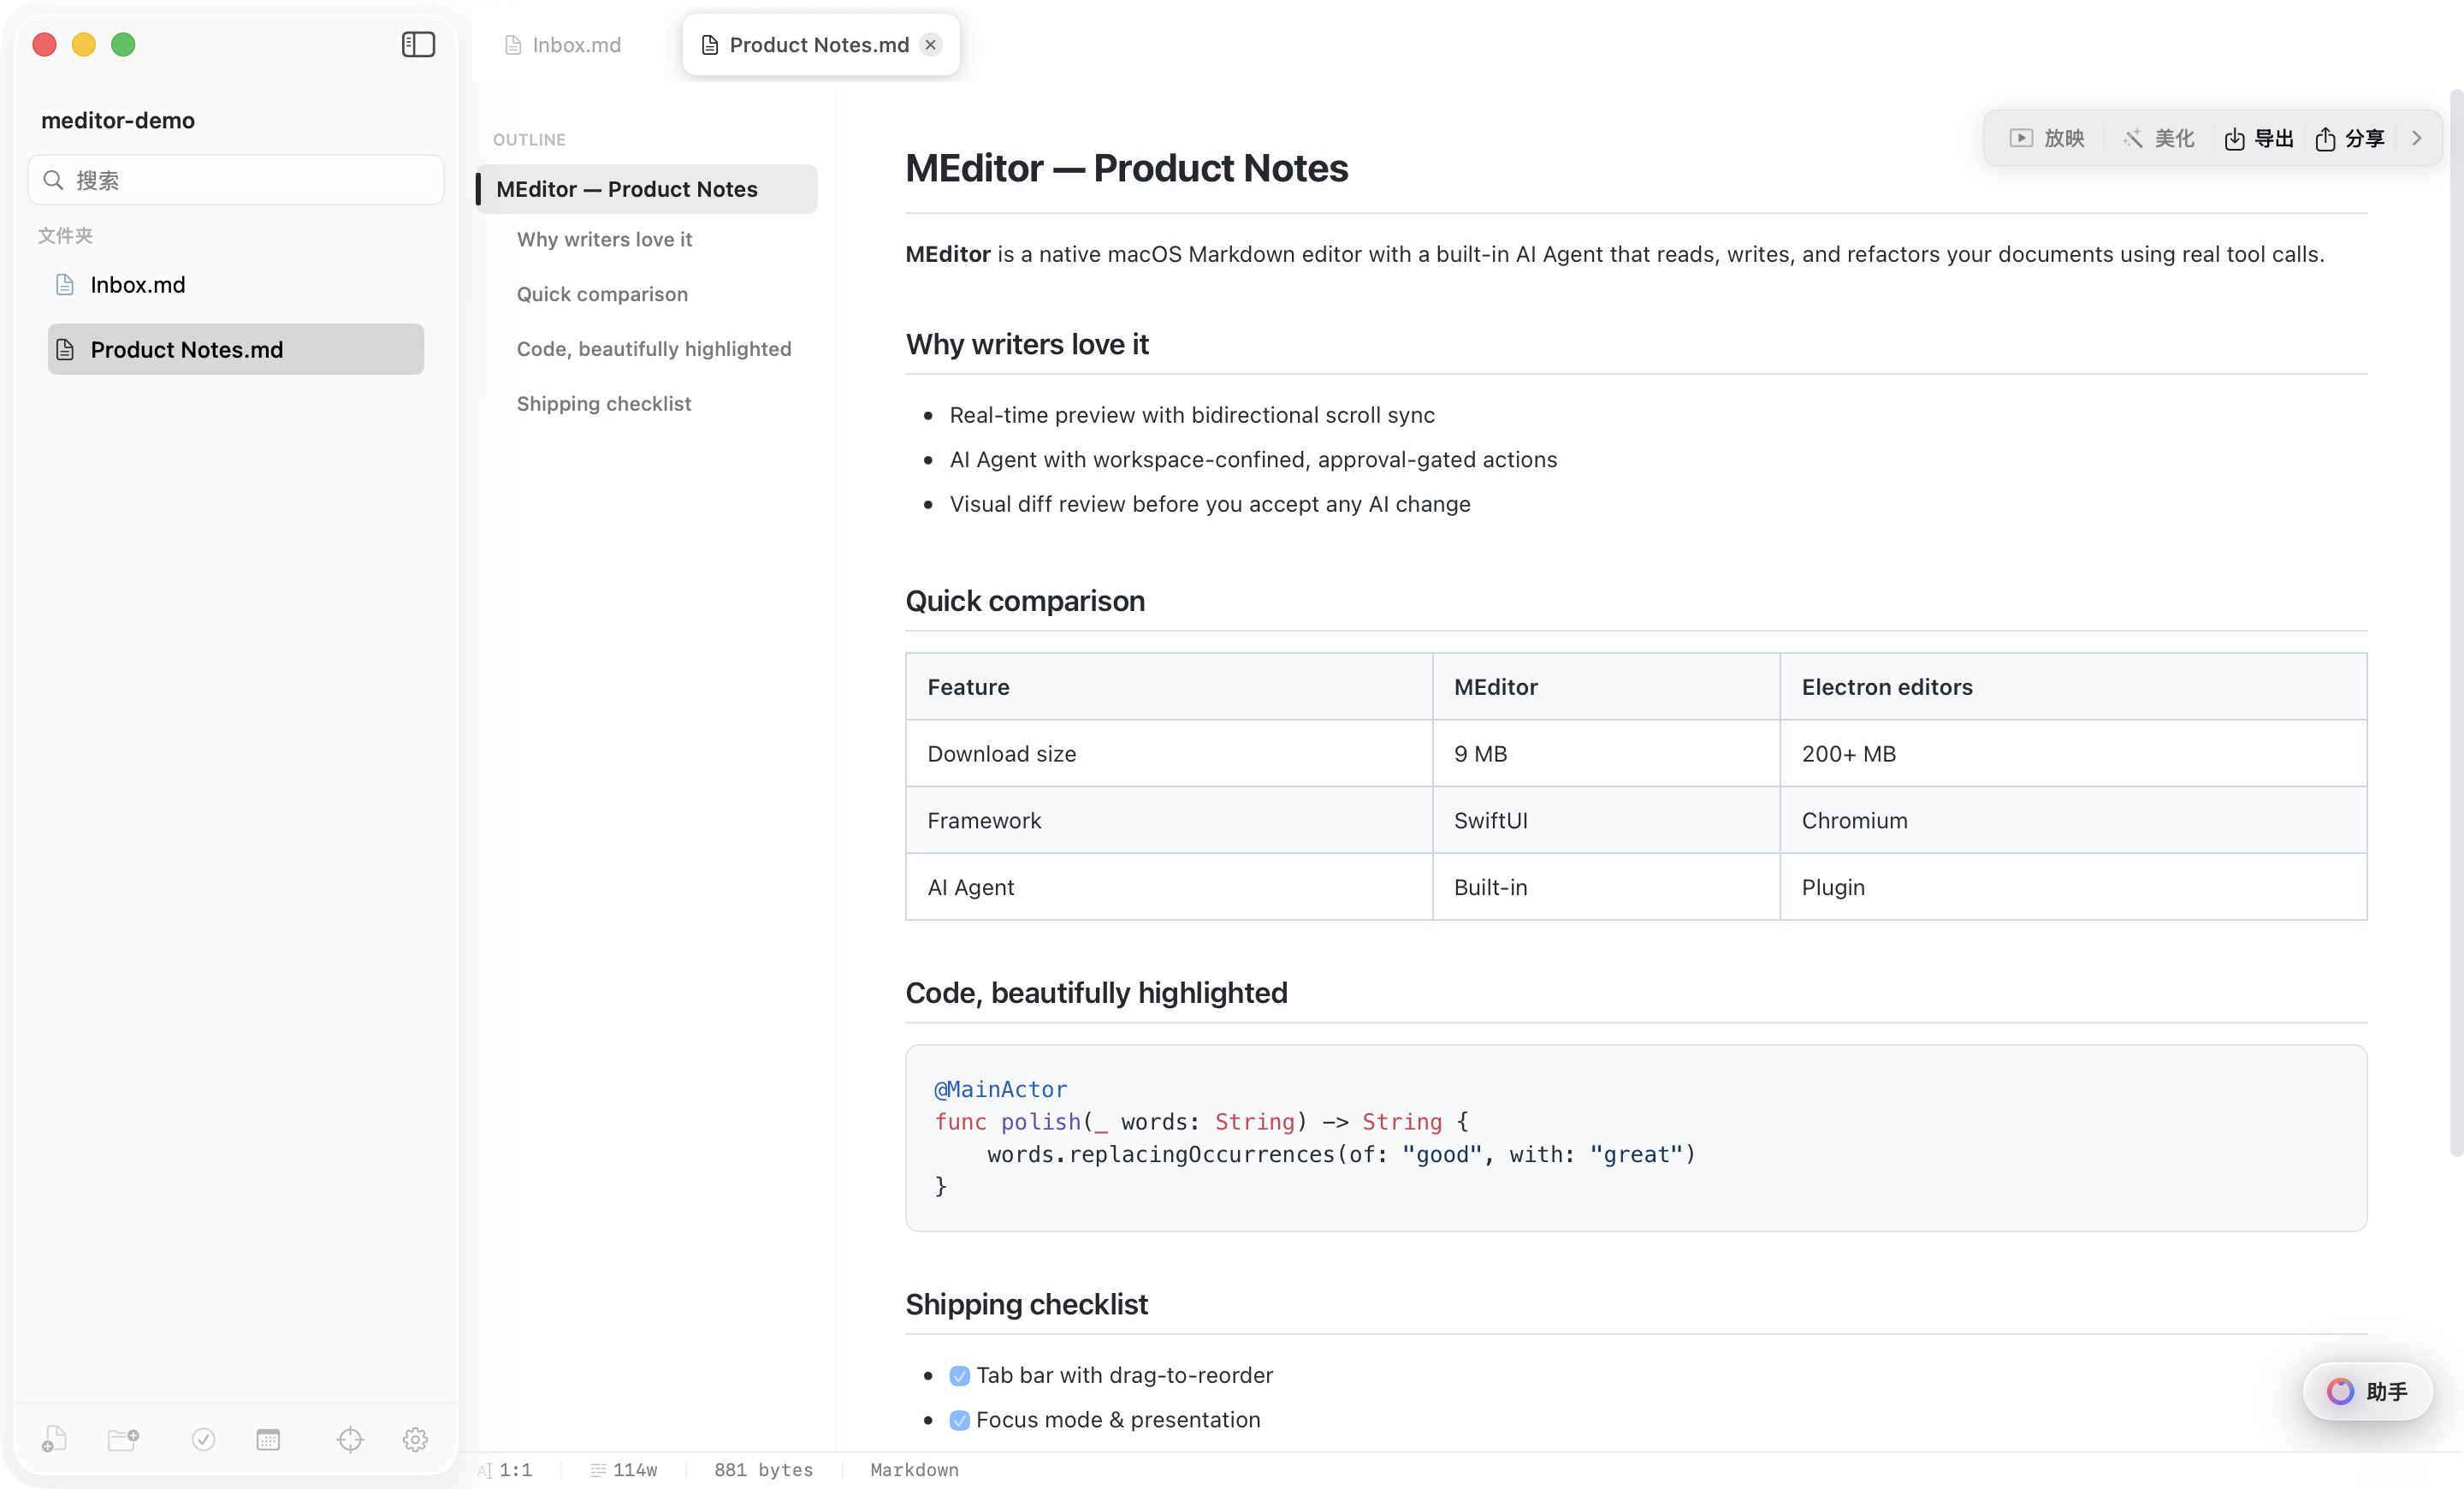Screen dimensions: 2464x1489
Task: Click the vertical scrollbar on the right
Action: [2456, 625]
